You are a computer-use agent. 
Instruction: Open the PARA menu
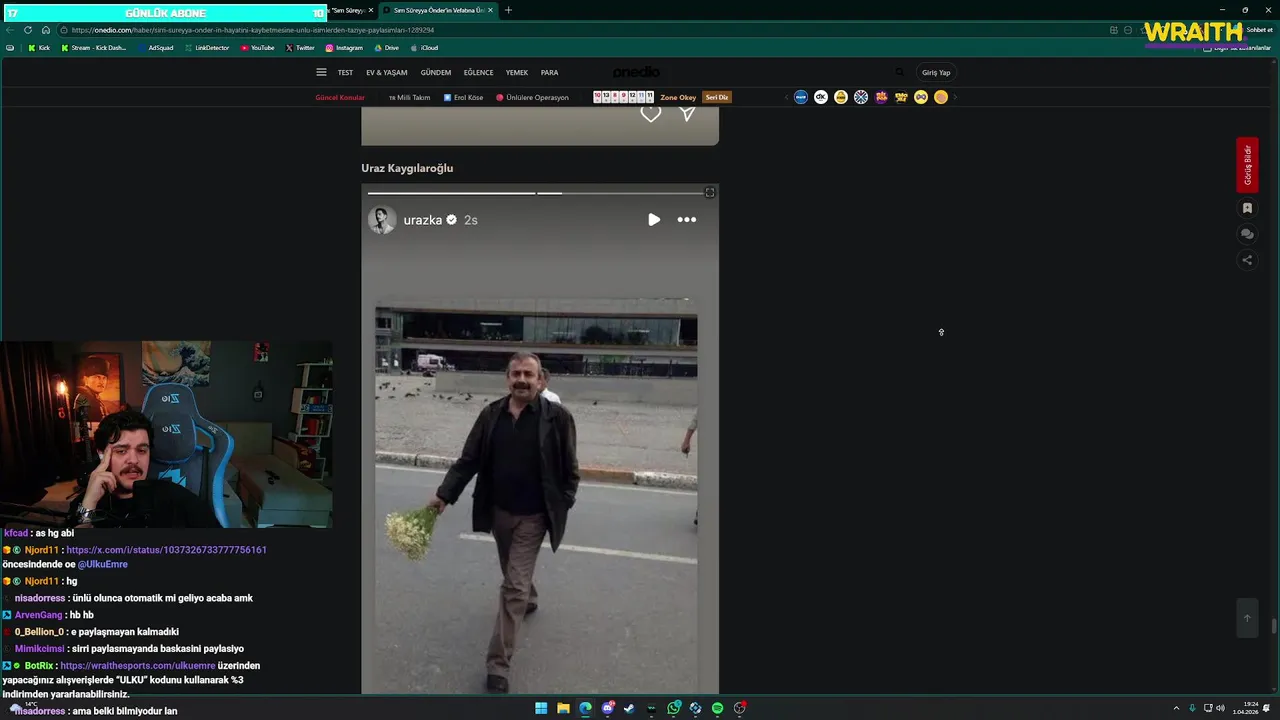(549, 72)
